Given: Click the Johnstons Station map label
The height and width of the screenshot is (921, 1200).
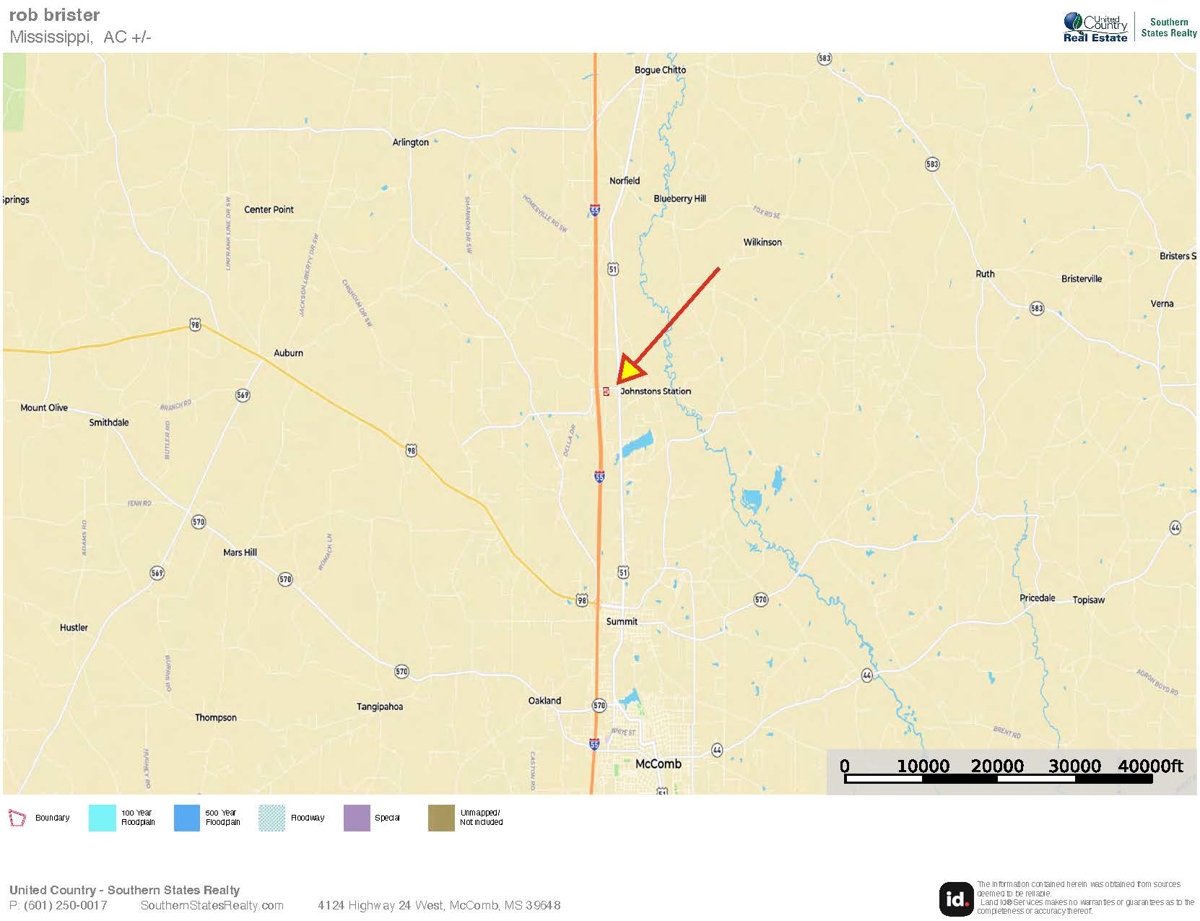Looking at the screenshot, I should click(x=655, y=391).
